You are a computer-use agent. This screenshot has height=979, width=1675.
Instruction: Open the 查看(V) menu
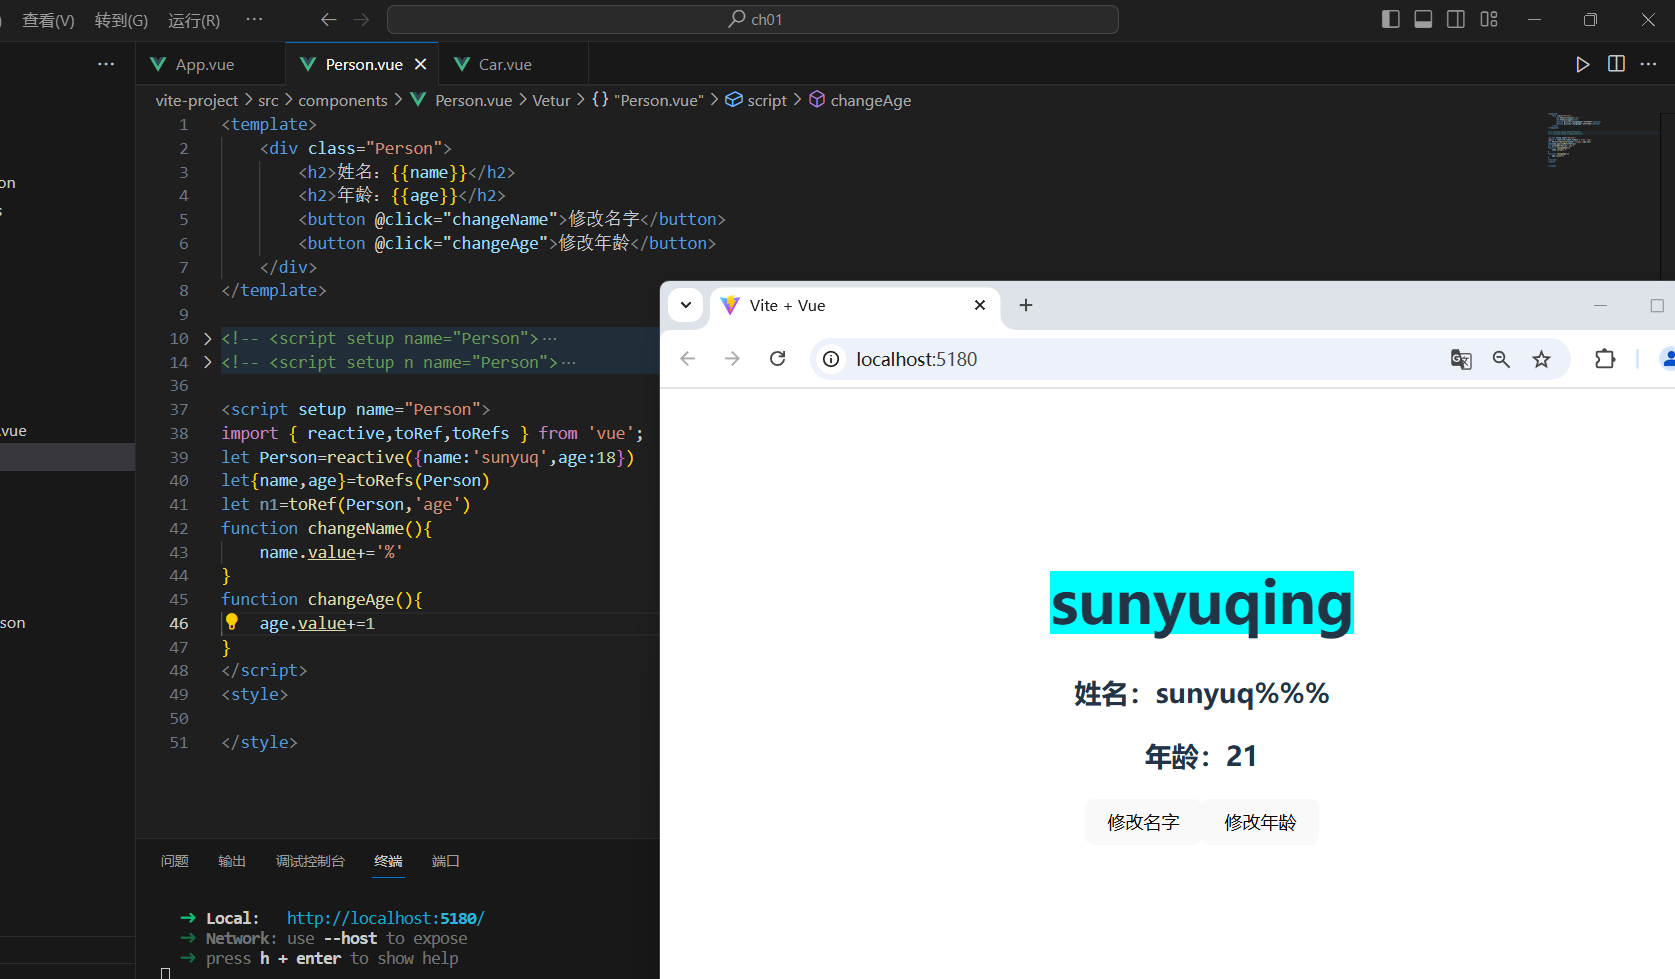(x=48, y=20)
